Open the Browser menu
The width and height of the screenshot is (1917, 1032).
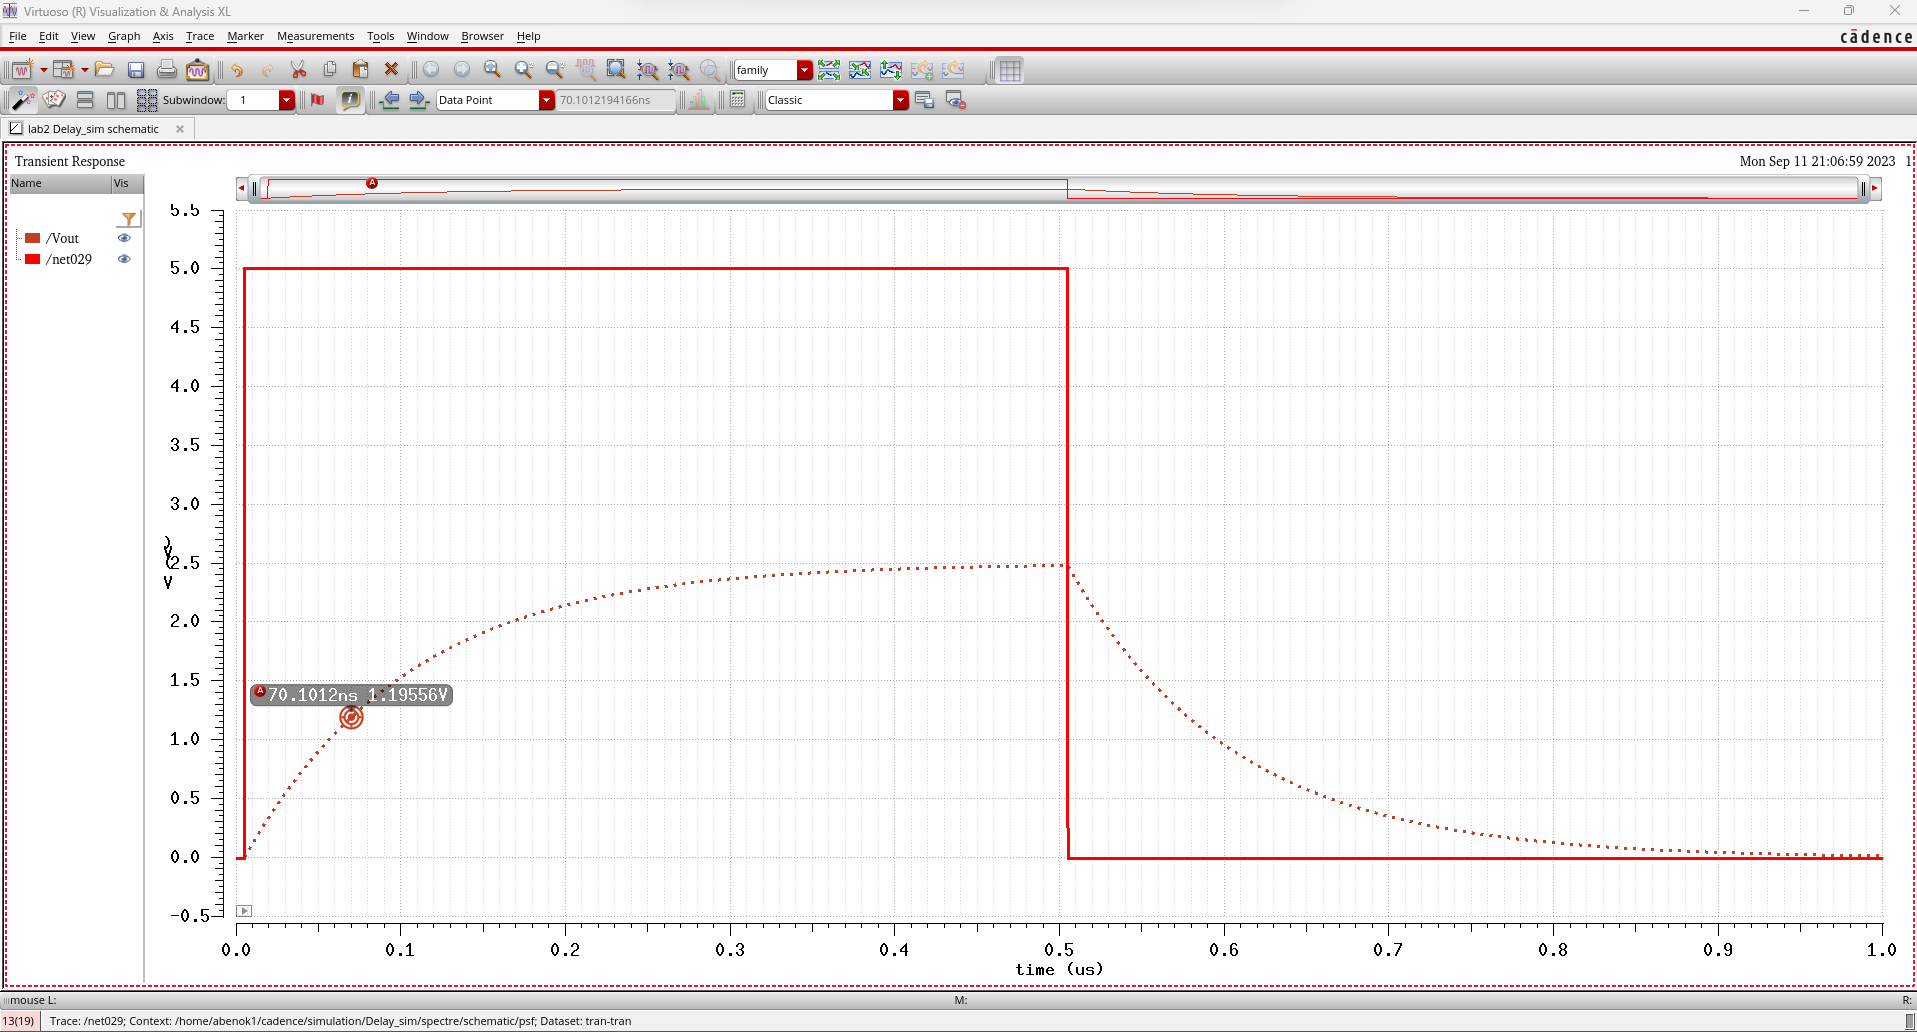(x=482, y=36)
